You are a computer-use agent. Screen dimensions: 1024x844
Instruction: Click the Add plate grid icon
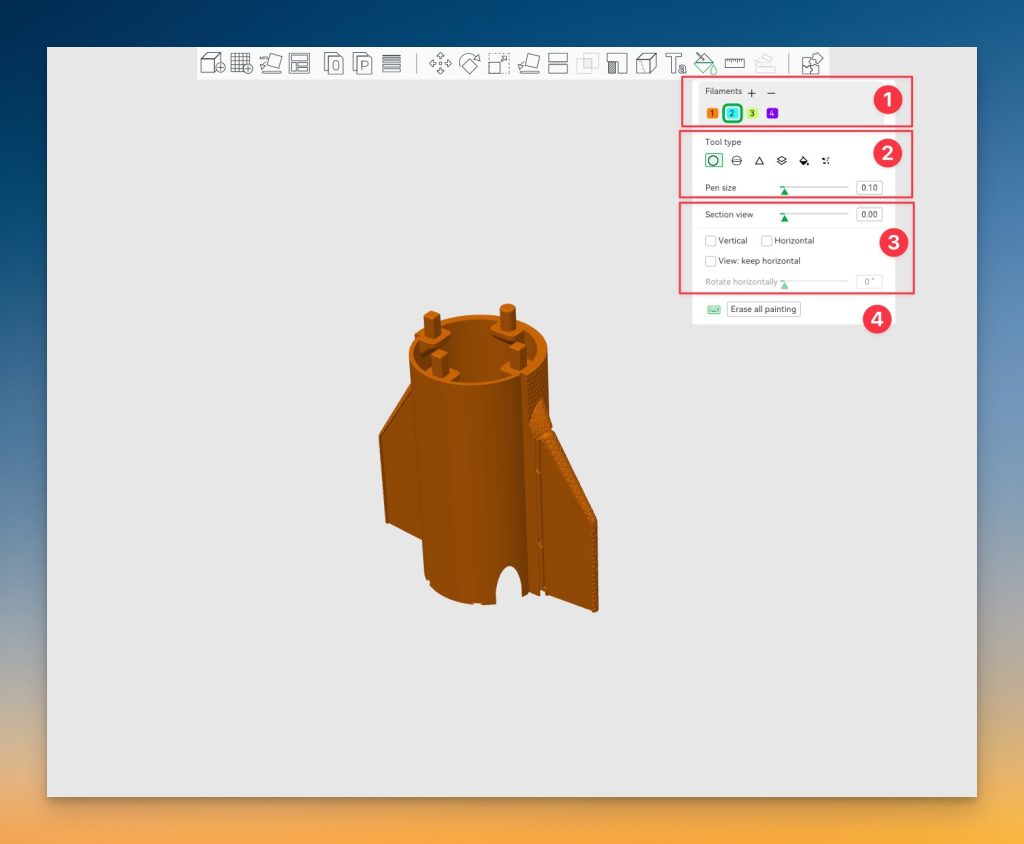tap(241, 64)
